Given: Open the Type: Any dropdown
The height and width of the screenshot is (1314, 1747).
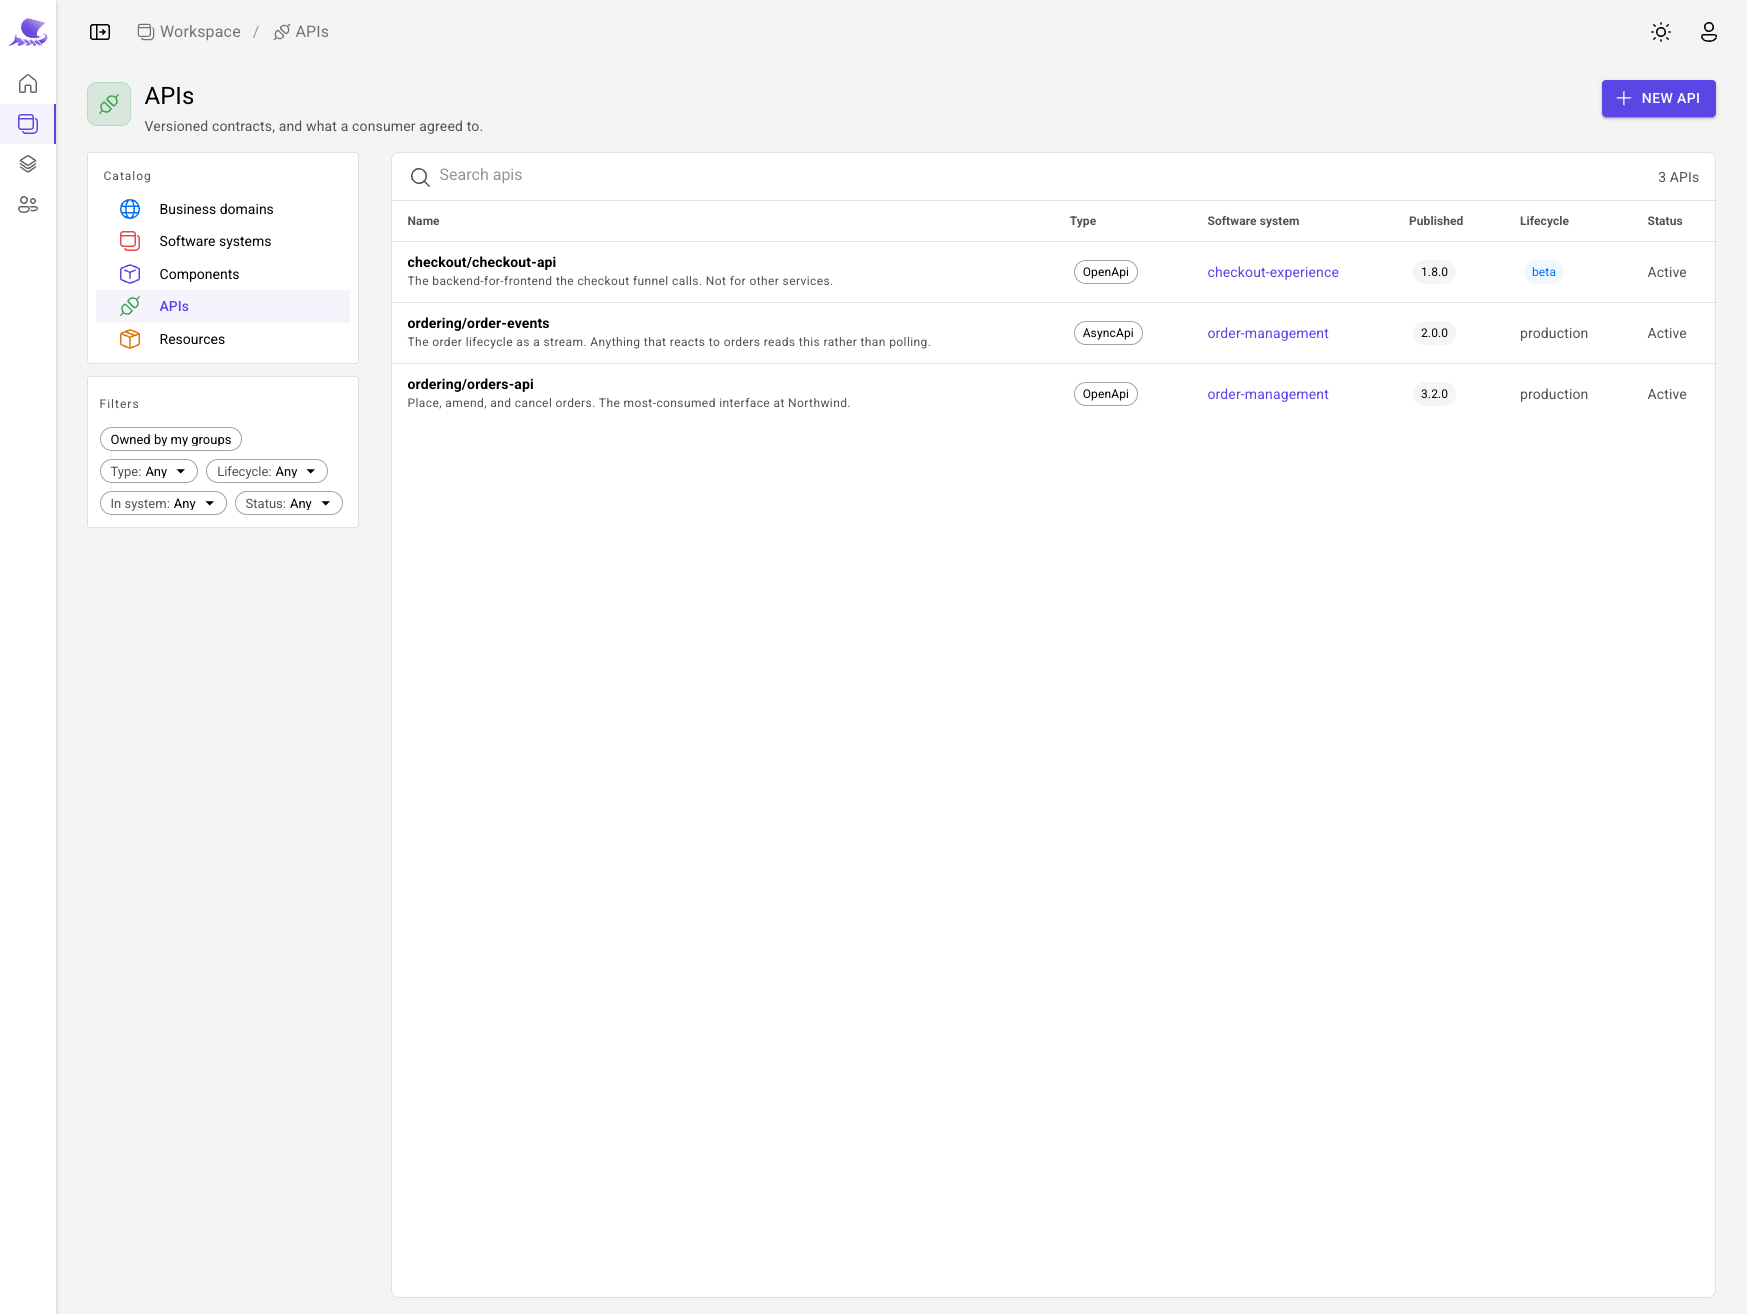Looking at the screenshot, I should coord(149,471).
